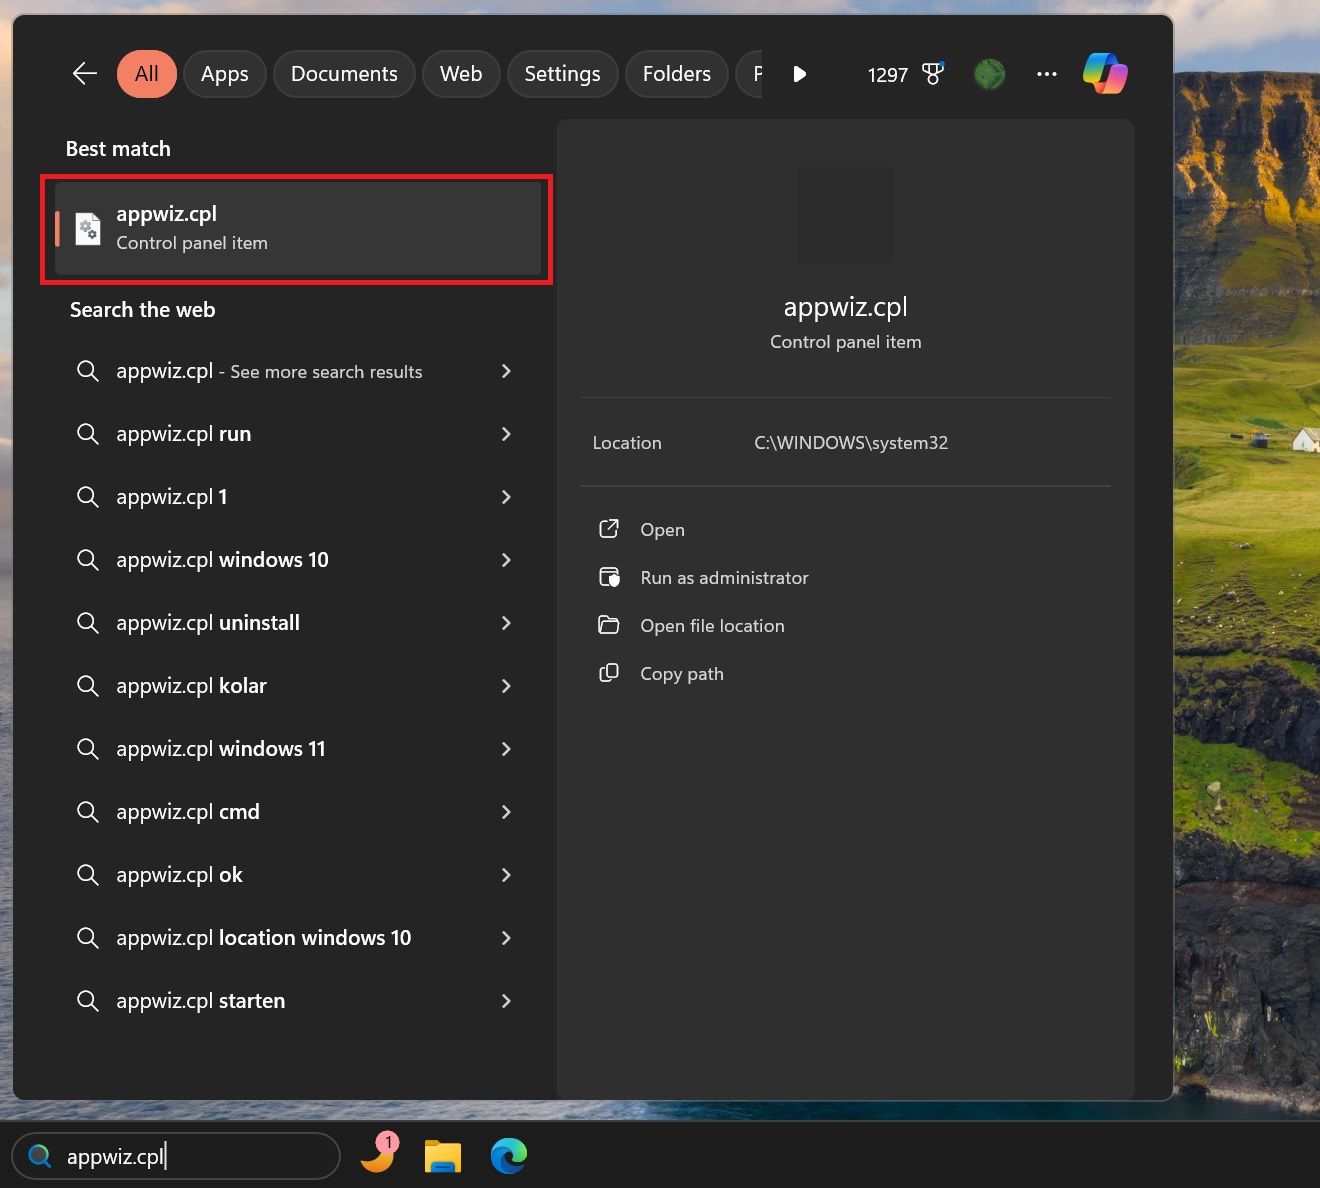Open the green user profile avatar

coord(989,74)
